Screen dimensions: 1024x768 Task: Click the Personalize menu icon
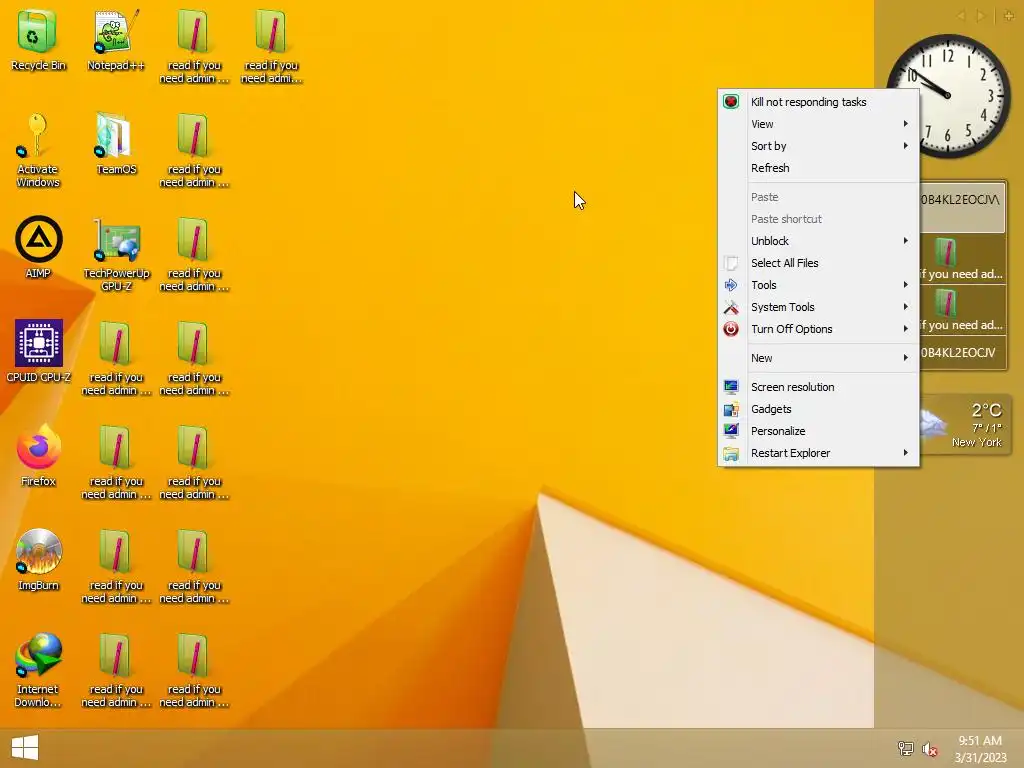tap(731, 431)
